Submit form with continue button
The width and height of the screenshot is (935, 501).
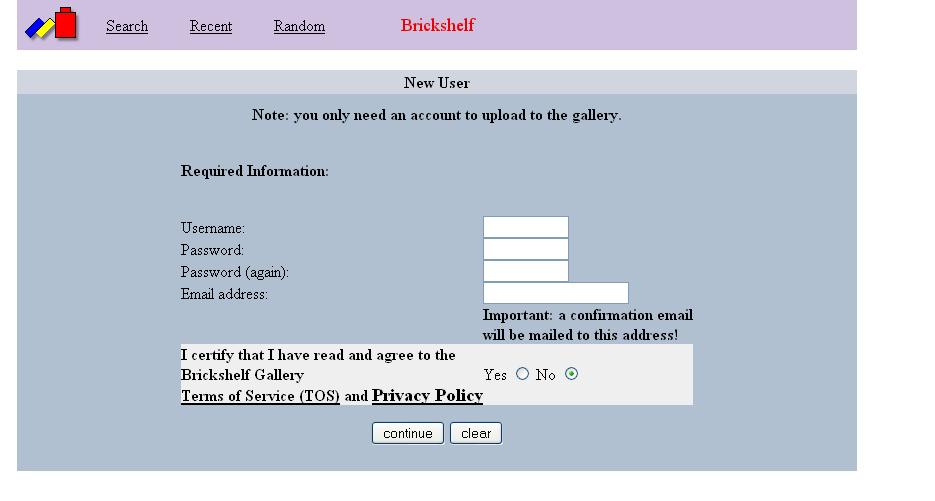(408, 433)
